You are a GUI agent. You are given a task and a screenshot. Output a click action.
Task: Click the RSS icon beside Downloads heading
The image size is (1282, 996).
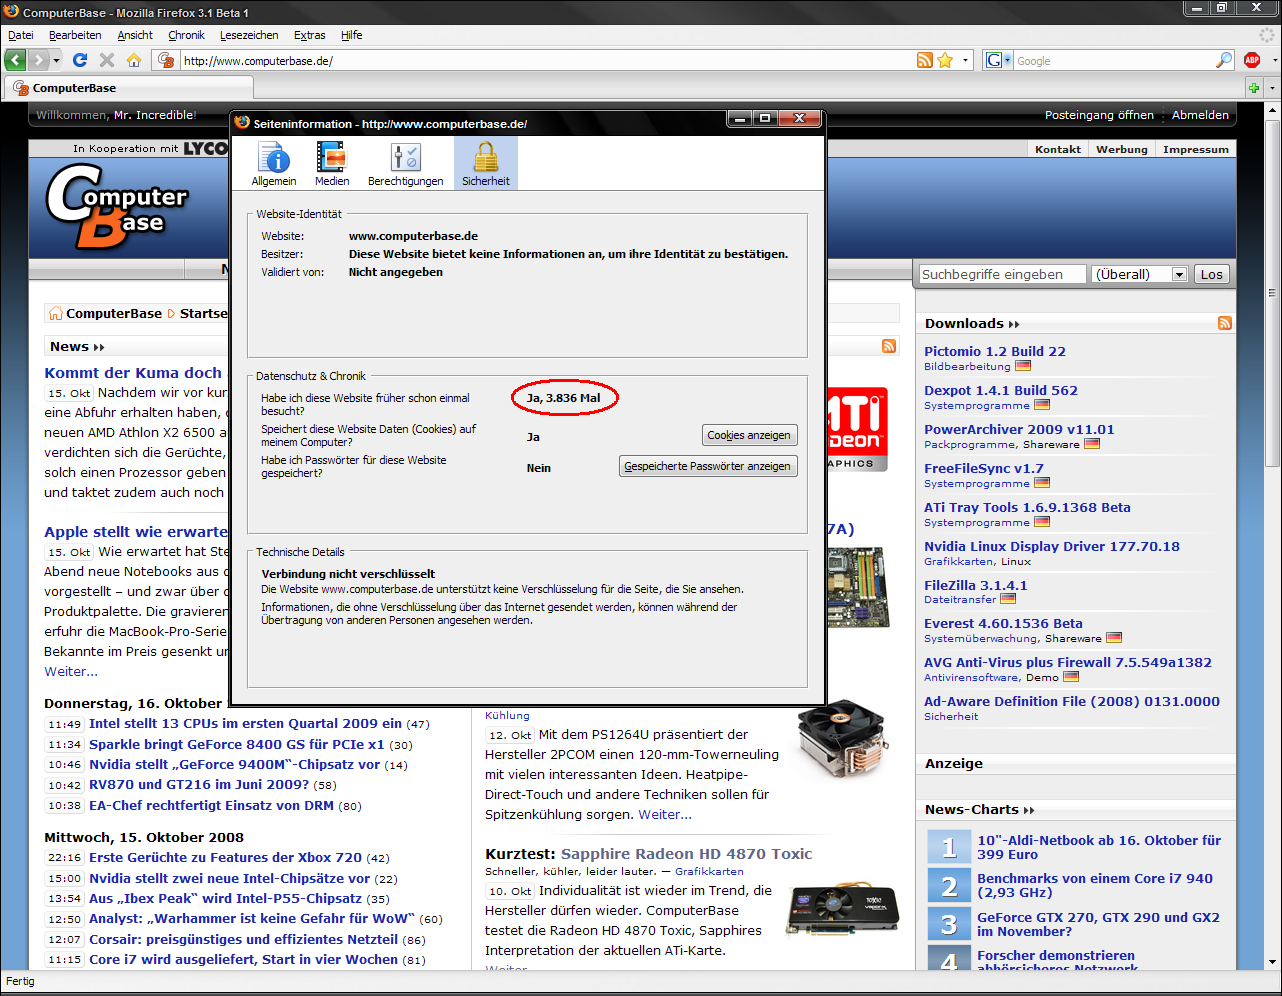1225,323
